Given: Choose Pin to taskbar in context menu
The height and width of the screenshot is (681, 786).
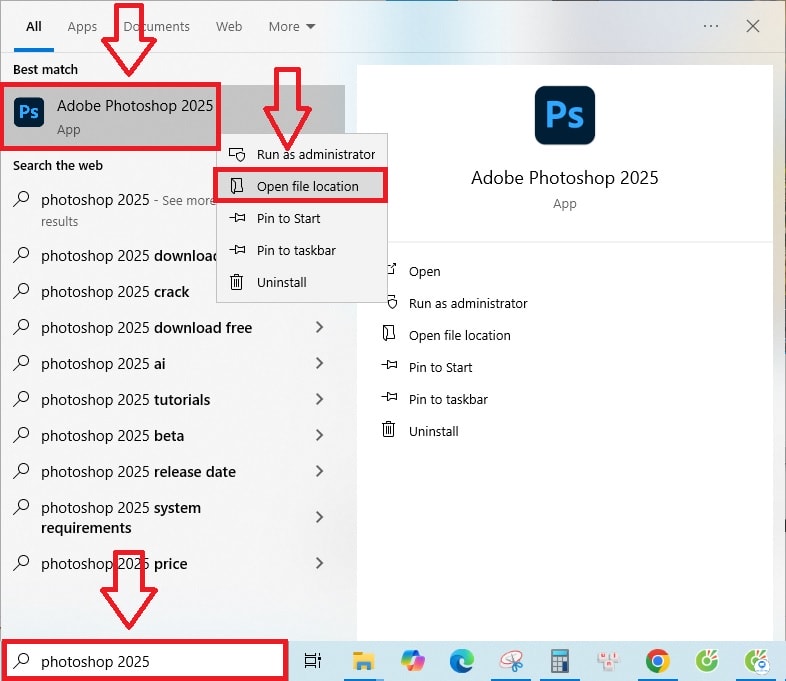Looking at the screenshot, I should pos(302,251).
